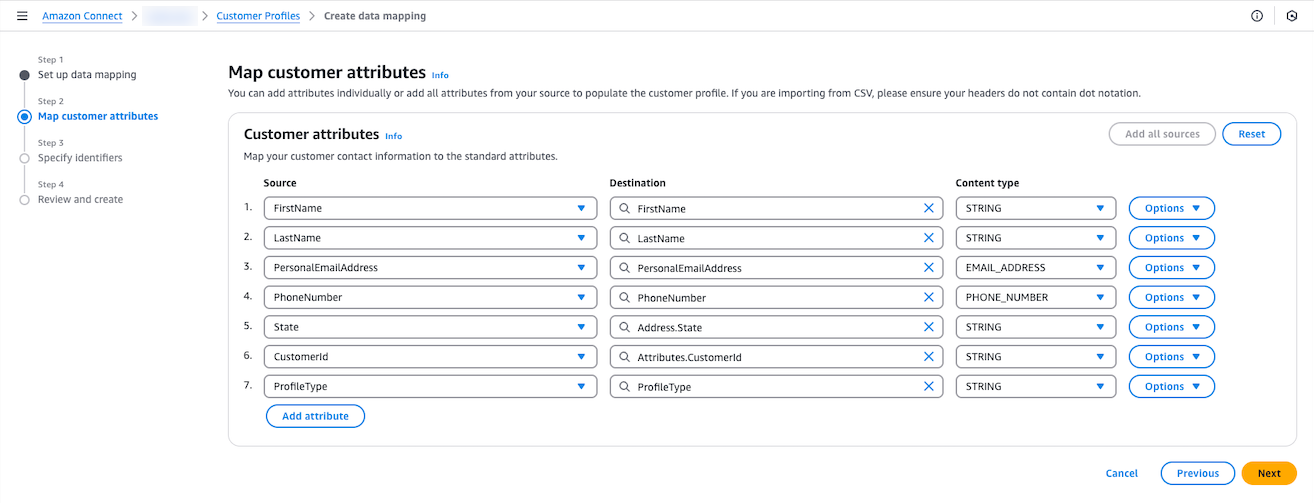Go to Amazon Connect breadcrumb
1314x503 pixels.
pyautogui.click(x=82, y=16)
